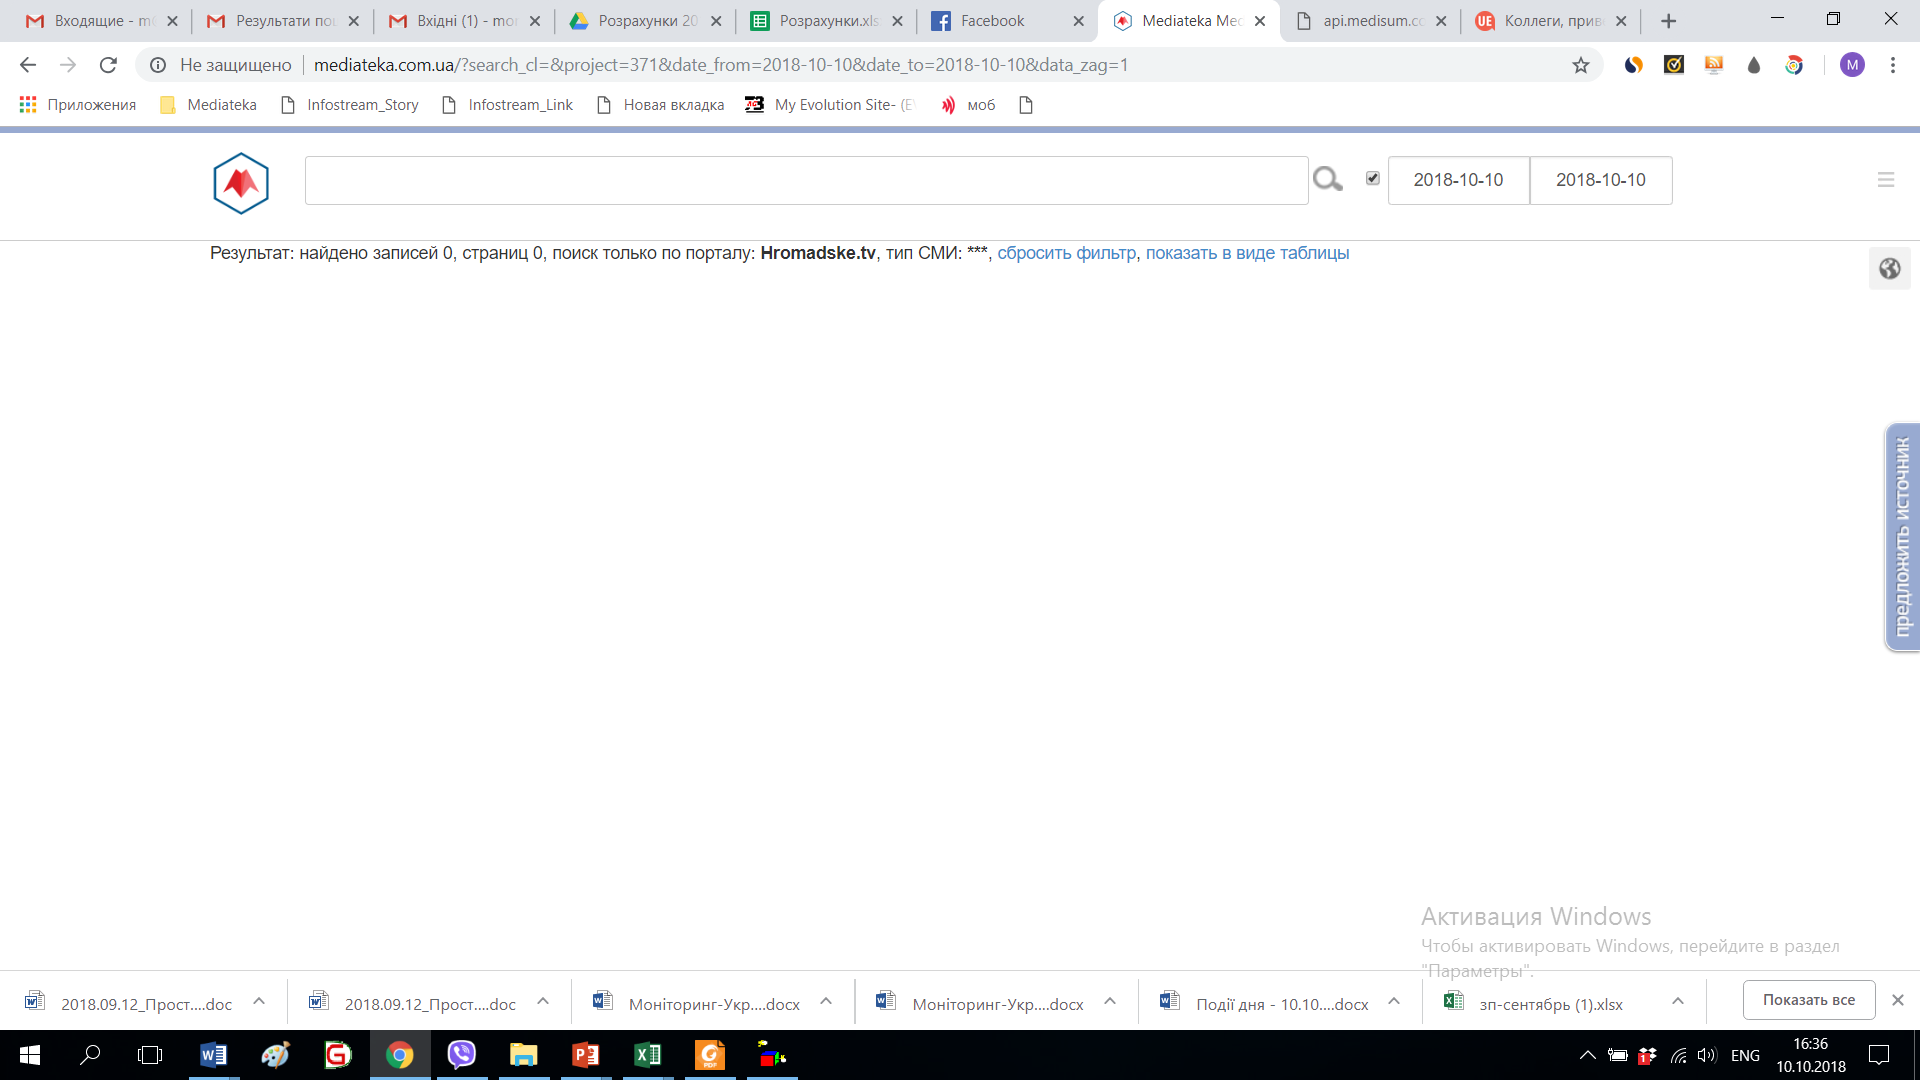Open the hamburger menu icon
The image size is (1920, 1080).
(1886, 180)
